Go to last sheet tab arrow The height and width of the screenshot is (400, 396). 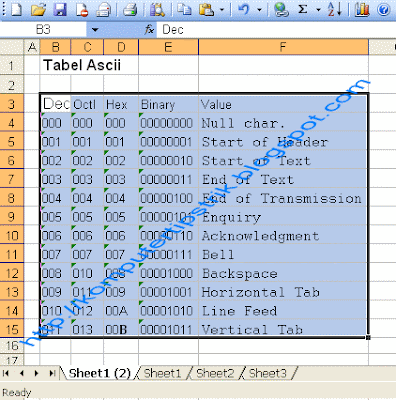(52, 373)
